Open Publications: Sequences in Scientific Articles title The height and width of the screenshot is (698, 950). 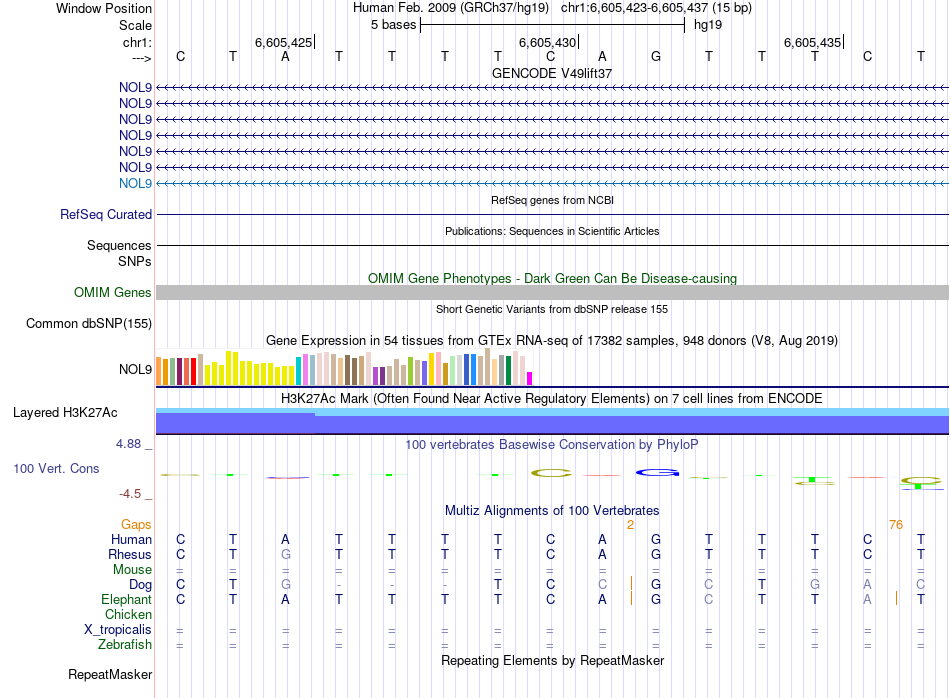pos(552,231)
